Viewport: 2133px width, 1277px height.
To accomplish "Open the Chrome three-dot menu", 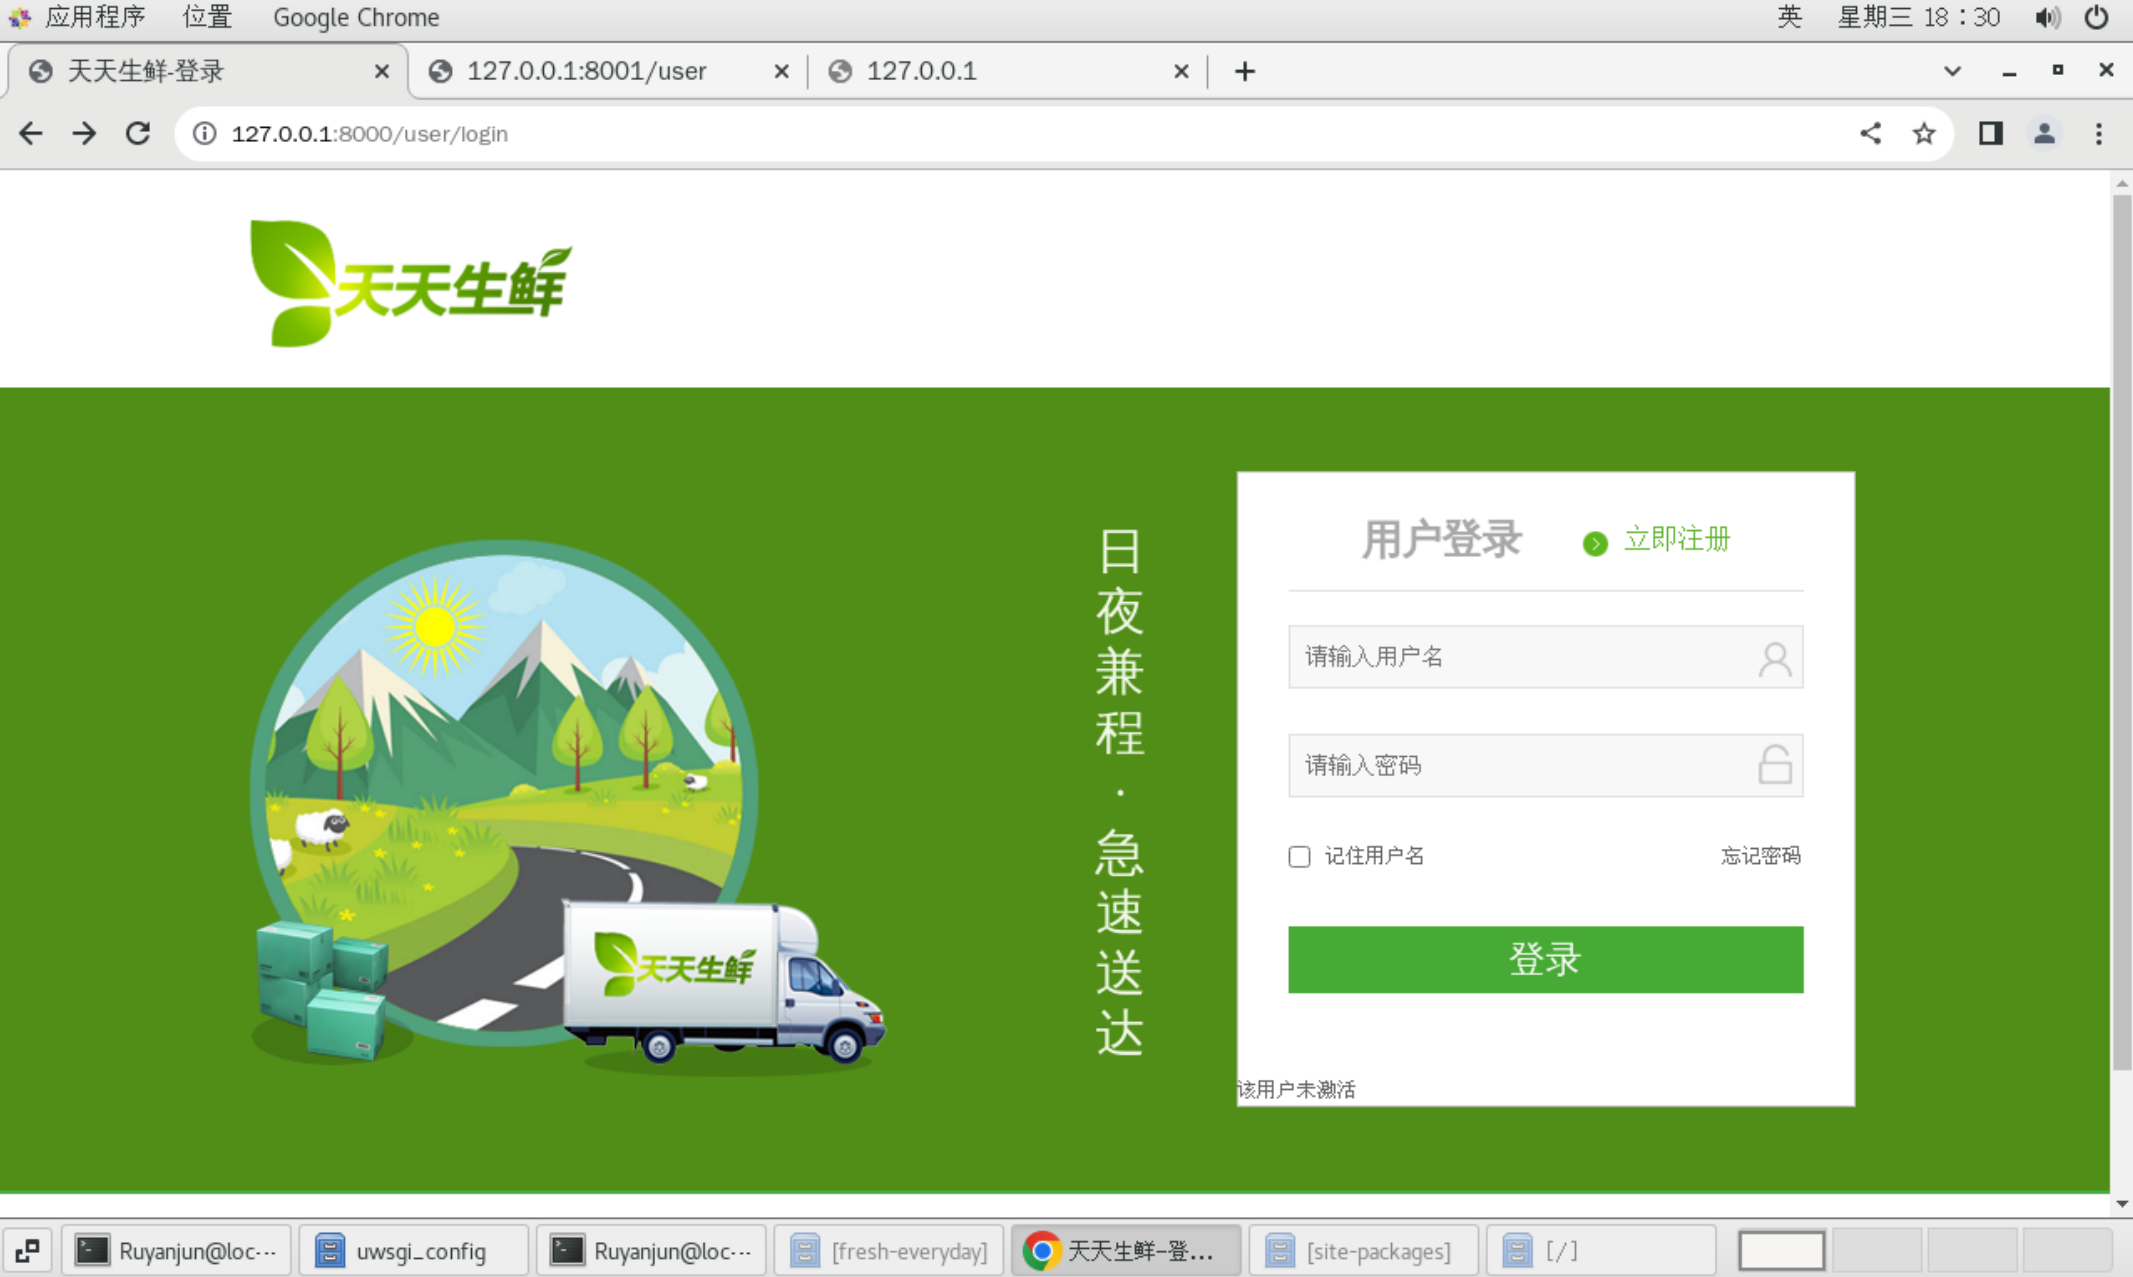I will coord(2100,133).
